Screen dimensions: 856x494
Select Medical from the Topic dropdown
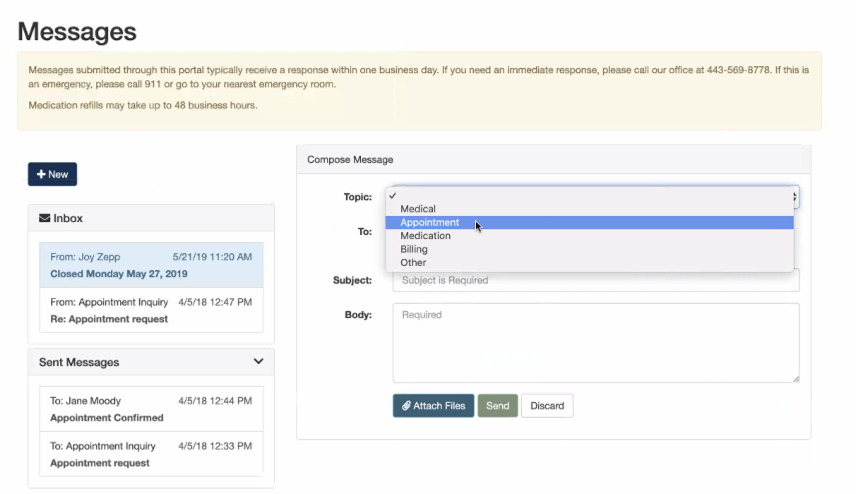coord(418,209)
